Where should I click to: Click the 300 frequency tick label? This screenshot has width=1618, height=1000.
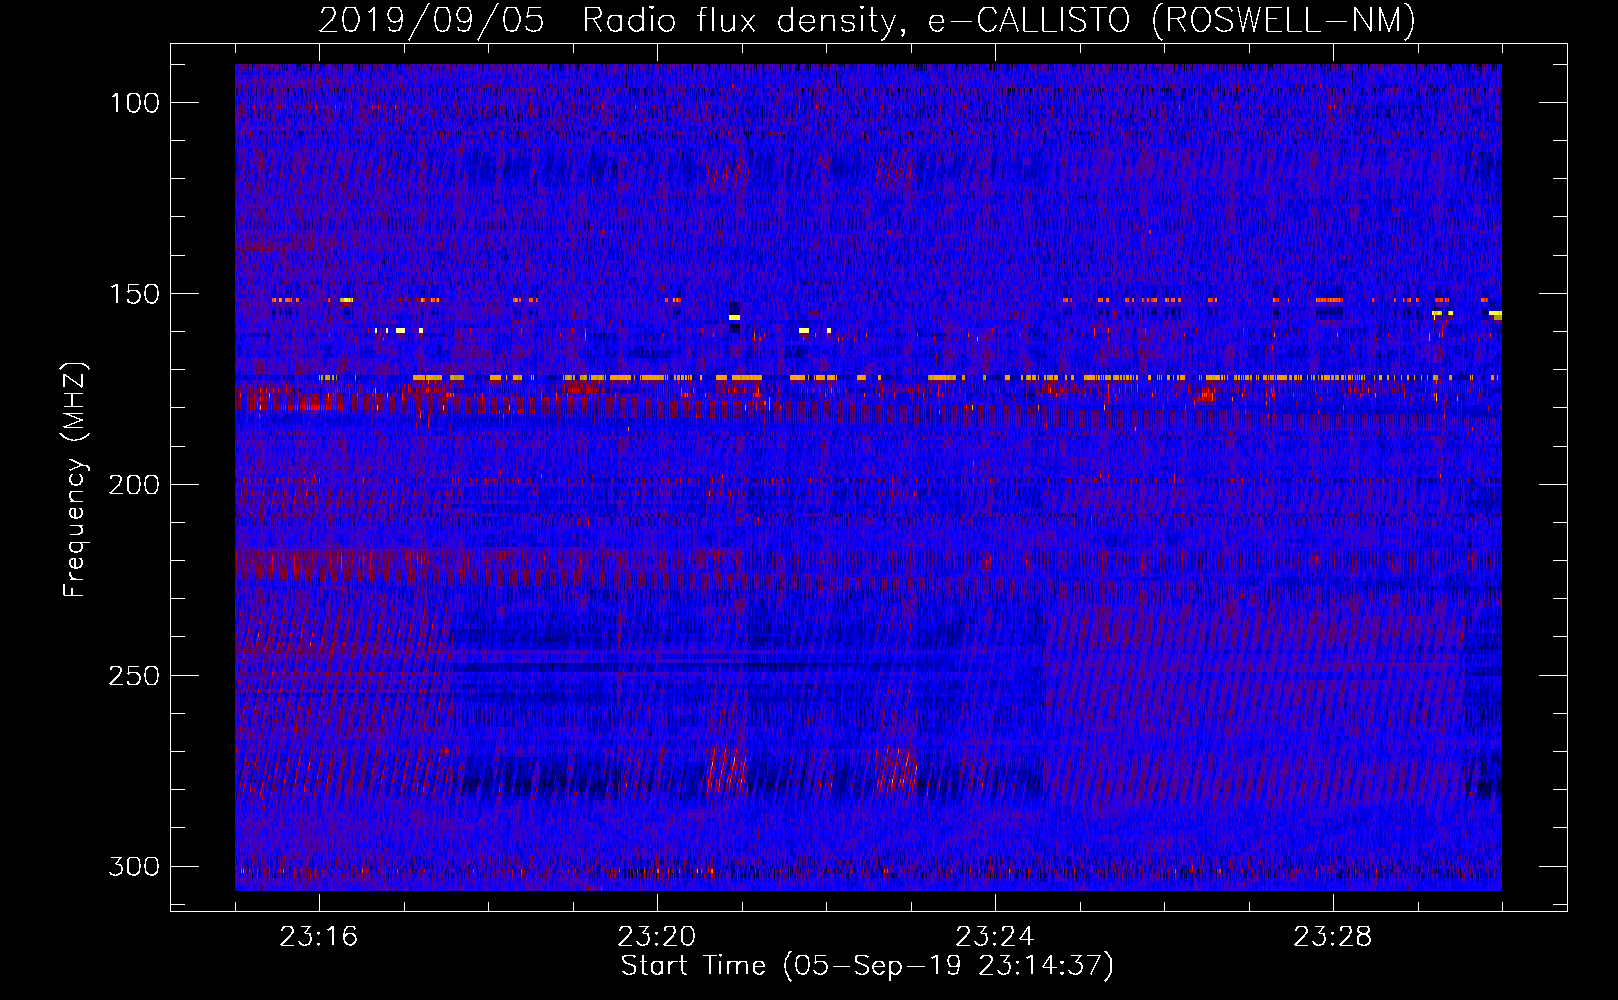coord(134,866)
